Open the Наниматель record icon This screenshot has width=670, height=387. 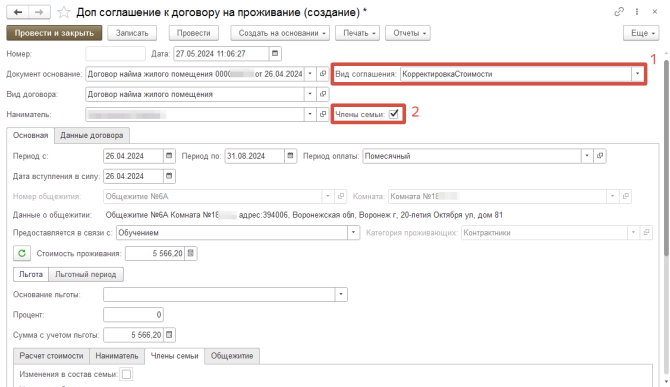coord(323,114)
